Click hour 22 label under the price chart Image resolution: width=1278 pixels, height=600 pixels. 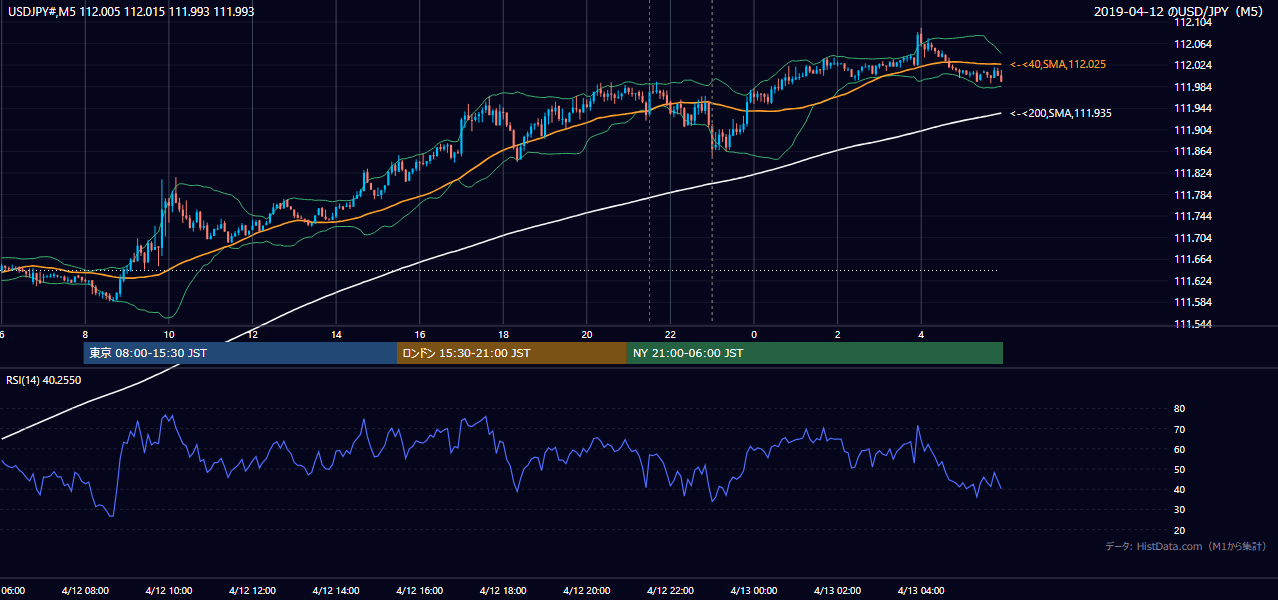[670, 334]
